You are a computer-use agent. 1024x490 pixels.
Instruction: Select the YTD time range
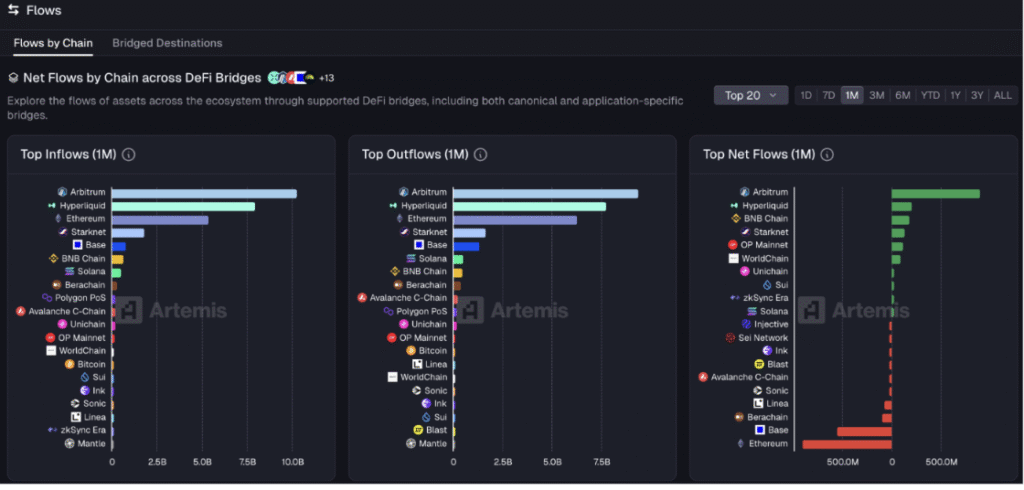(x=930, y=95)
